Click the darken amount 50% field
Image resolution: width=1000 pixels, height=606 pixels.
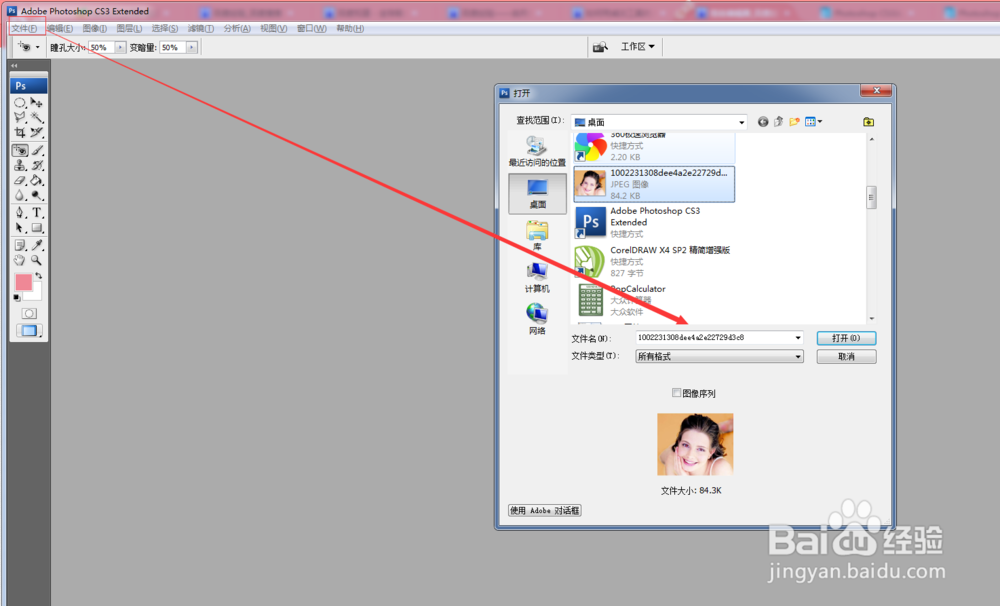click(173, 47)
